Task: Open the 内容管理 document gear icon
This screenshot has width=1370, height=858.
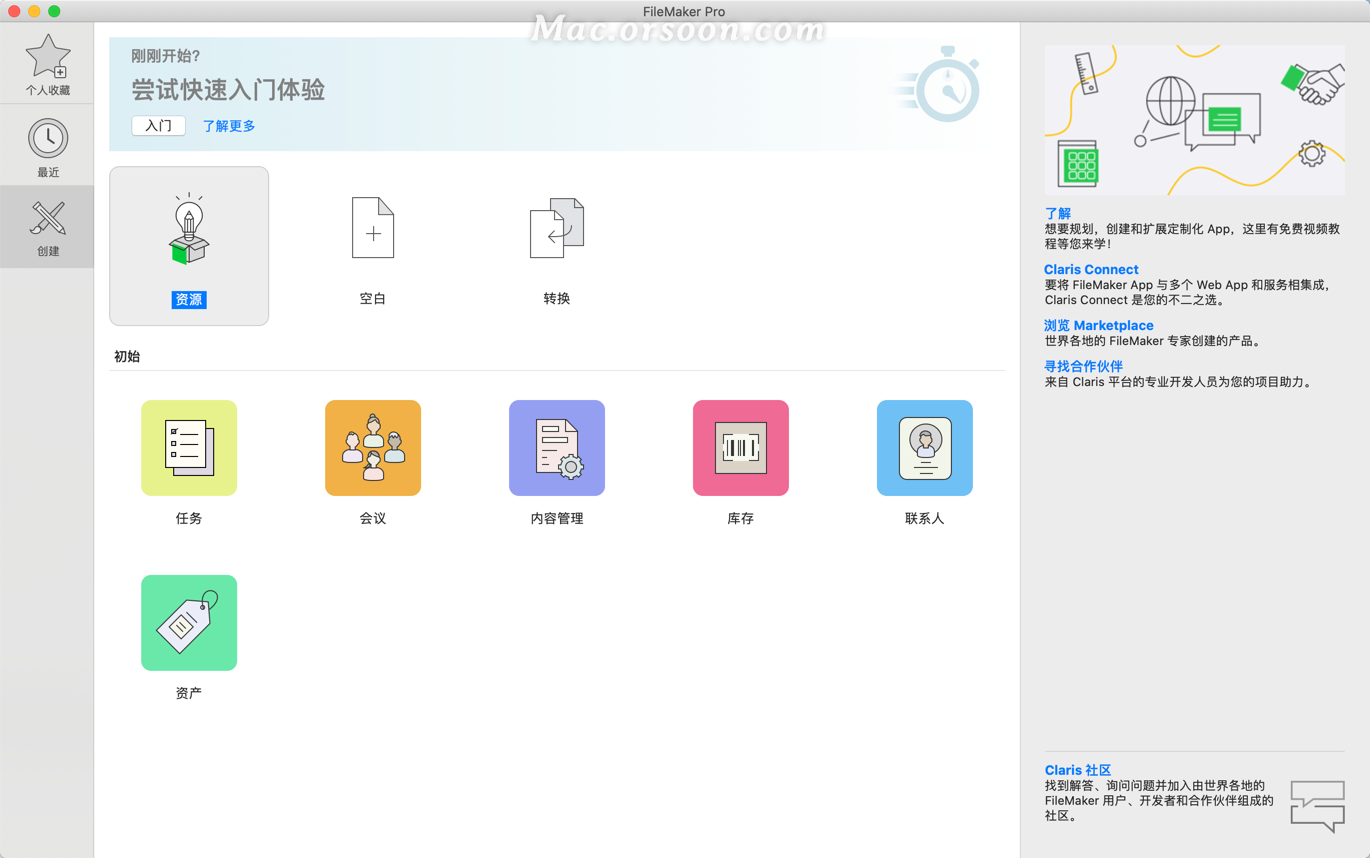Action: 557,448
